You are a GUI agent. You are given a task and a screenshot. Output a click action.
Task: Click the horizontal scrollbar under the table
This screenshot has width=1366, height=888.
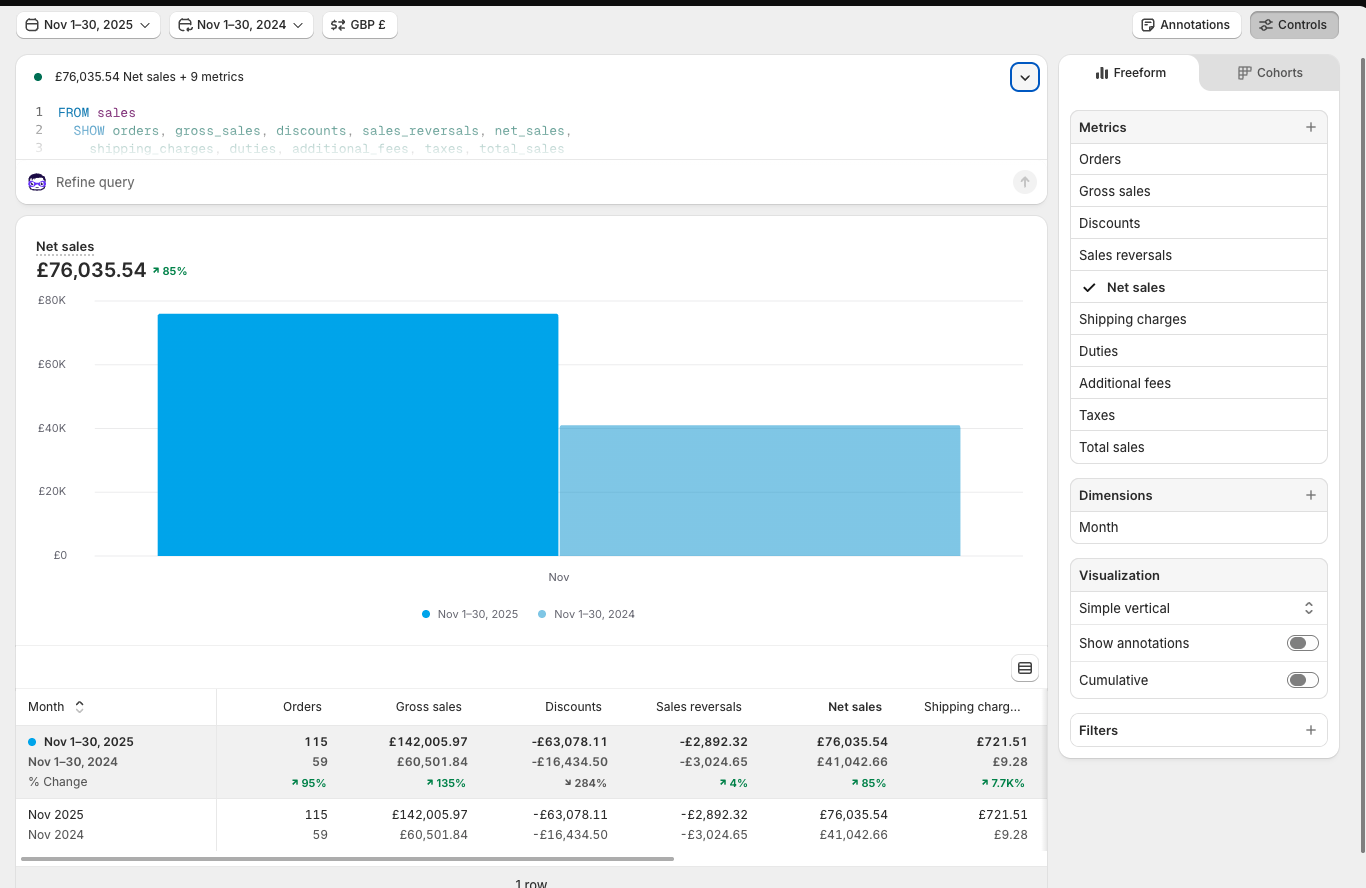[x=347, y=858]
